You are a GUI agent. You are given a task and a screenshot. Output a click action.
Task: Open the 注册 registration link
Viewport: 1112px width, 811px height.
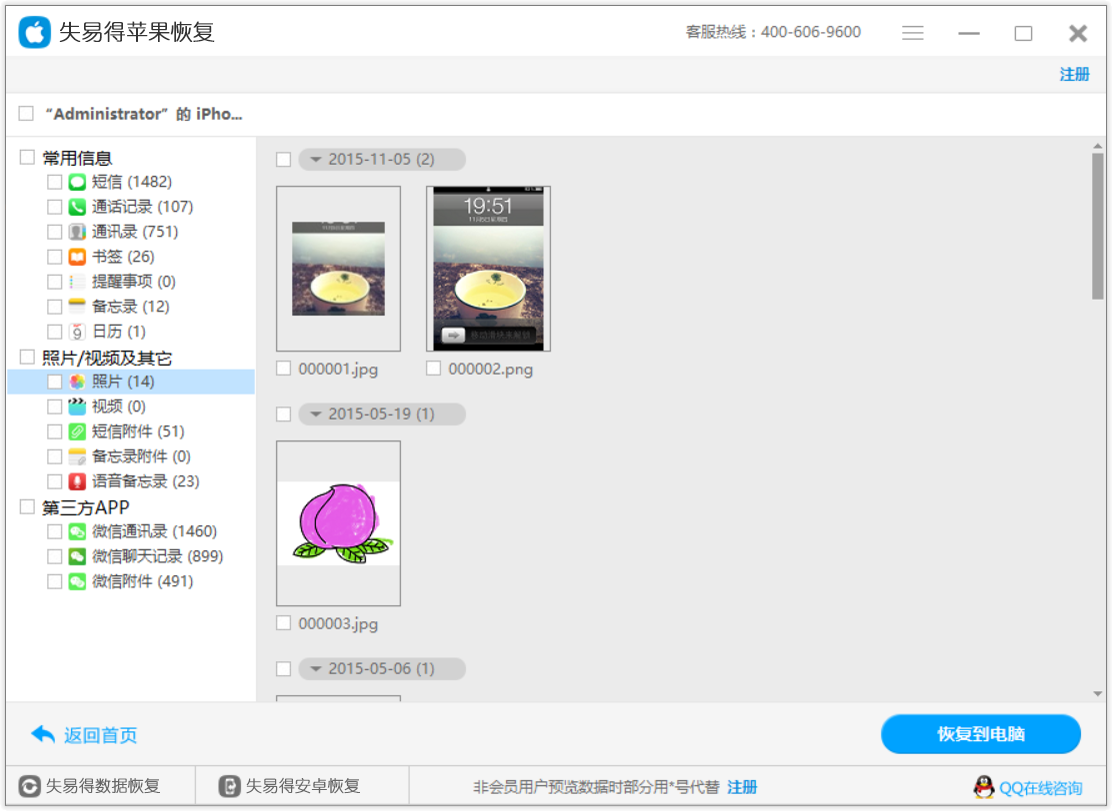pyautogui.click(x=1075, y=74)
